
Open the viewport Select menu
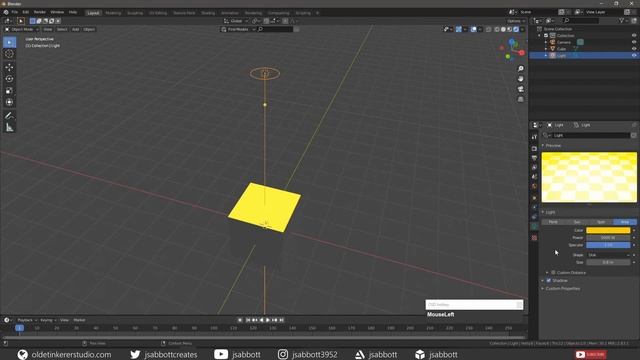[62, 29]
